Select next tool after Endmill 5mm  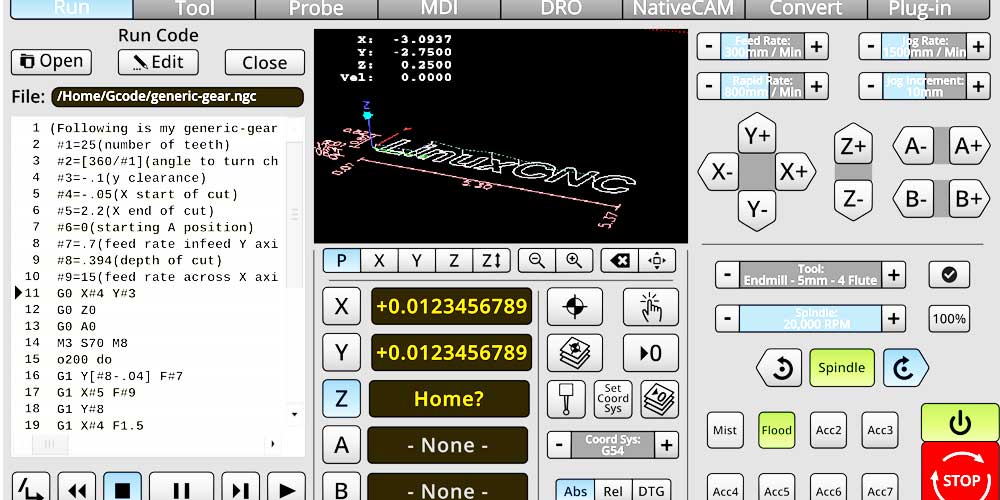tap(894, 276)
